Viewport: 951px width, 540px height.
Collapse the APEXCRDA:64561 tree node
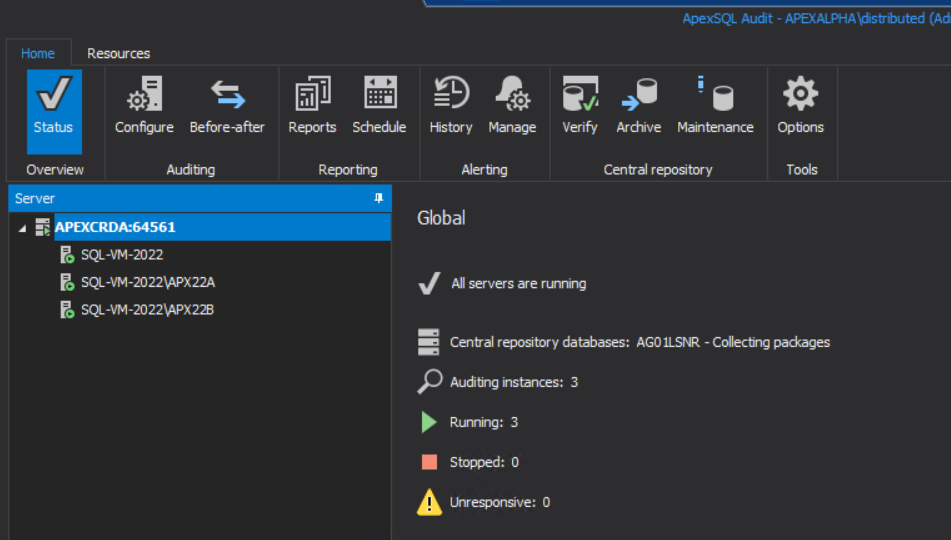coord(22,228)
